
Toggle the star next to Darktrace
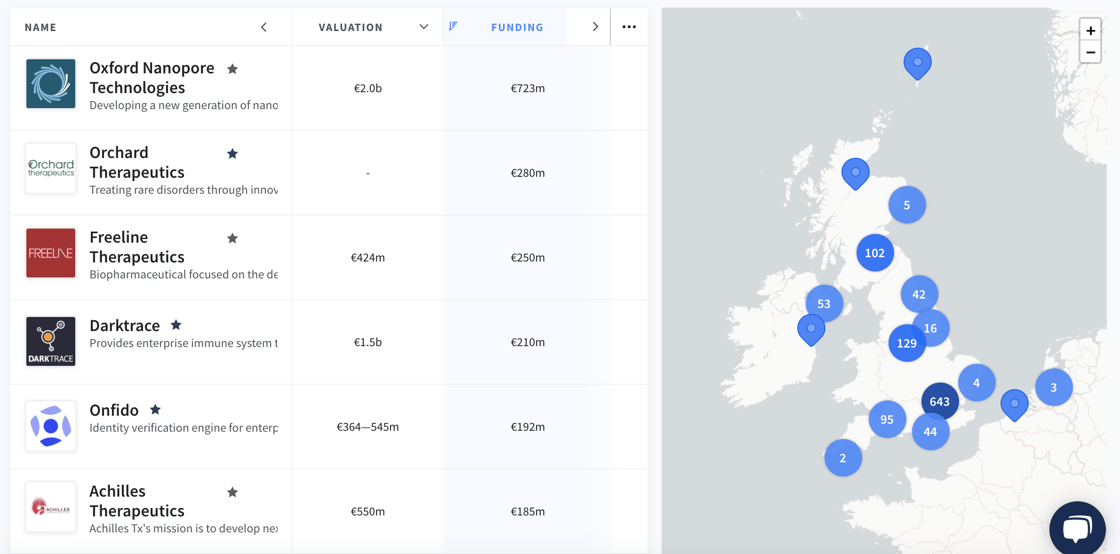click(176, 325)
